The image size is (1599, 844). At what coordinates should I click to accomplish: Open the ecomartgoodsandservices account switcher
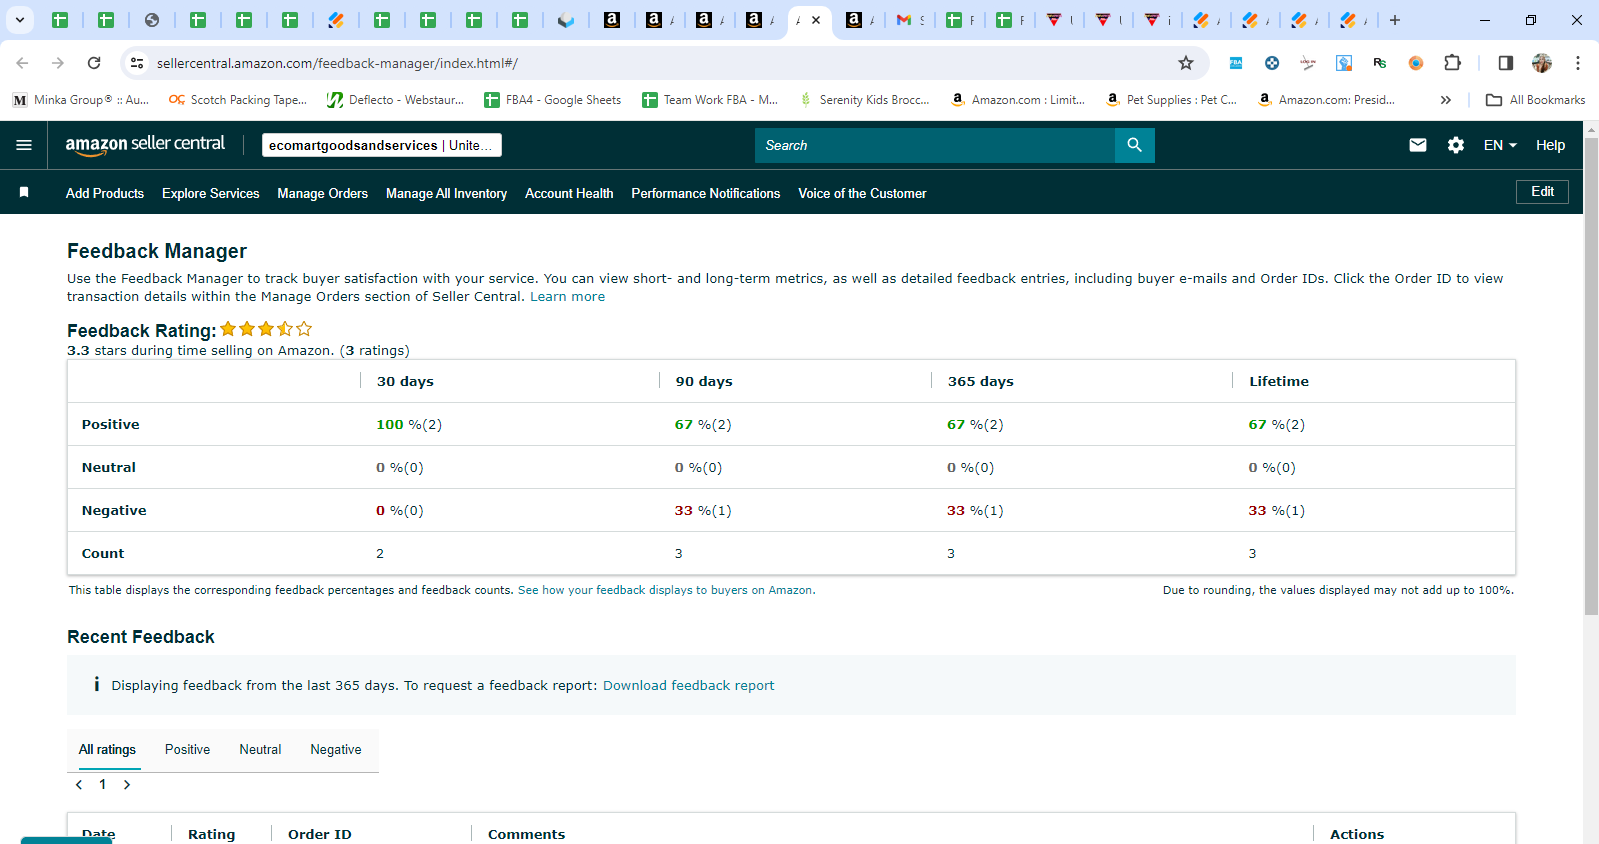click(382, 145)
